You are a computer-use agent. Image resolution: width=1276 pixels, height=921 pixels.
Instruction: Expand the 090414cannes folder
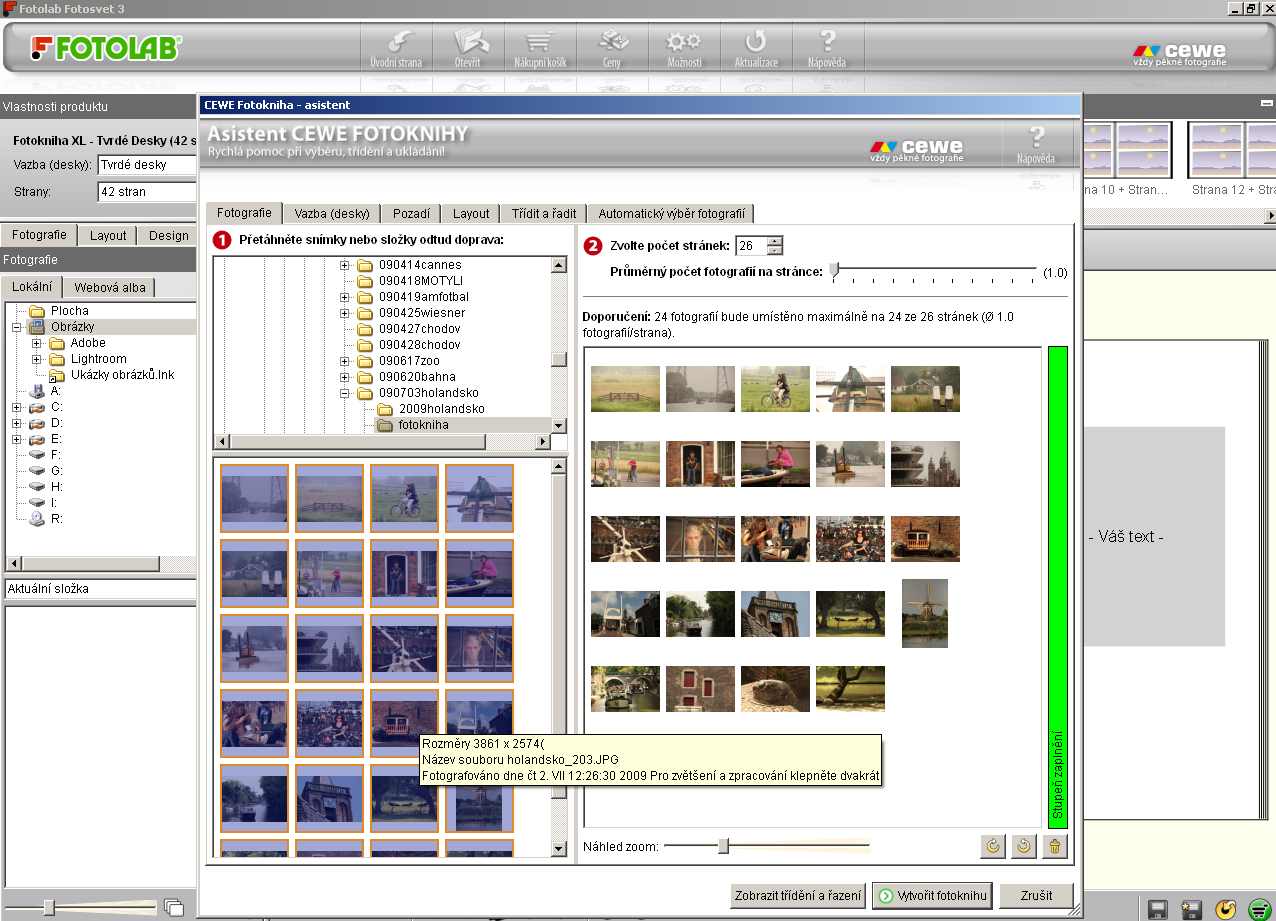345,265
